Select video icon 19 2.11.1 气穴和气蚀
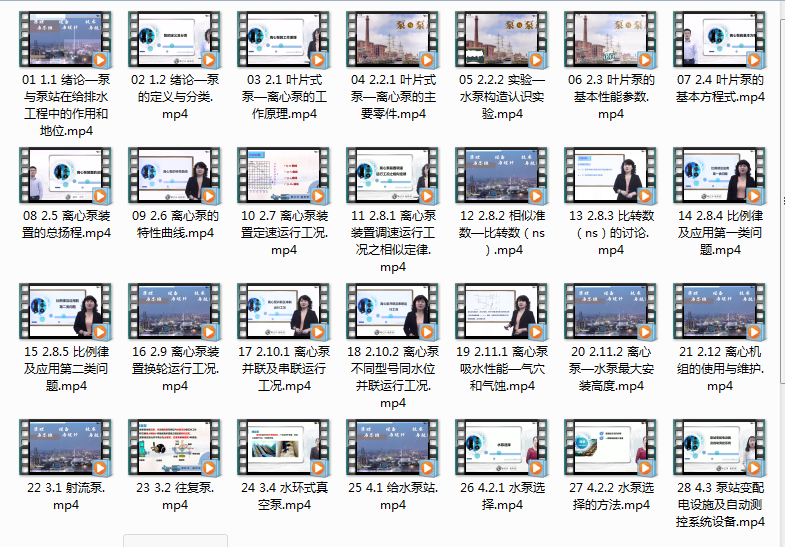 (x=502, y=312)
